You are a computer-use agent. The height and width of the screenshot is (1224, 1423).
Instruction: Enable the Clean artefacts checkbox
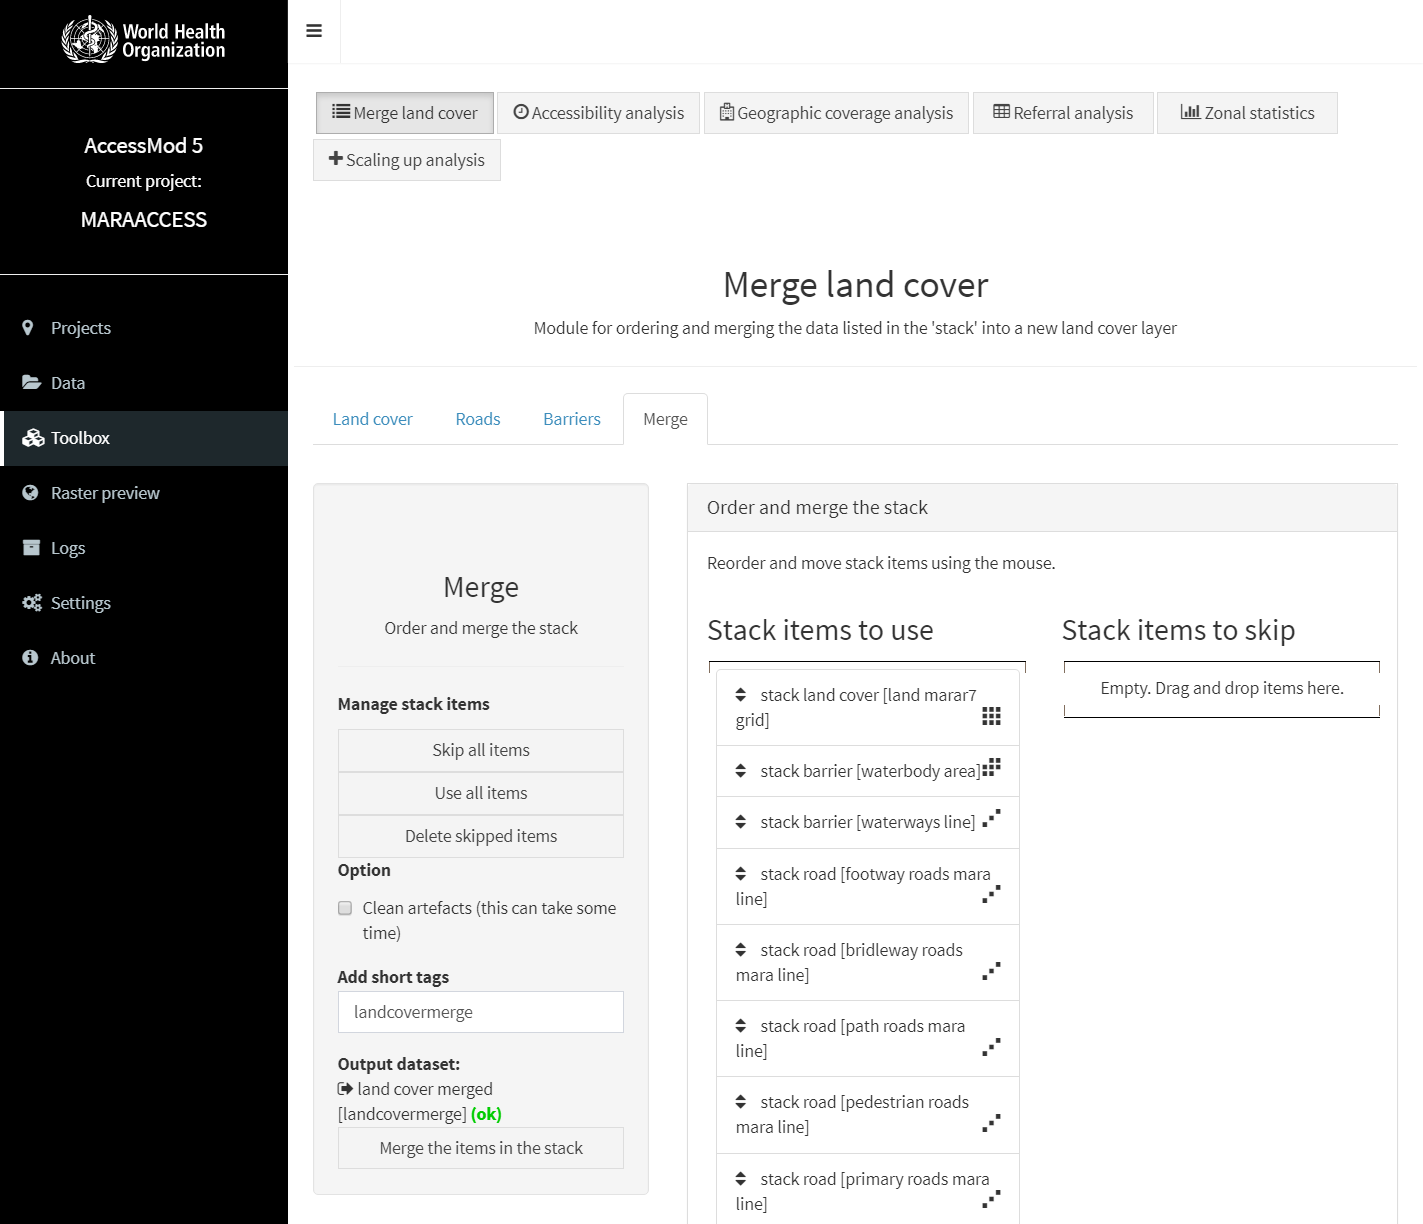click(345, 908)
